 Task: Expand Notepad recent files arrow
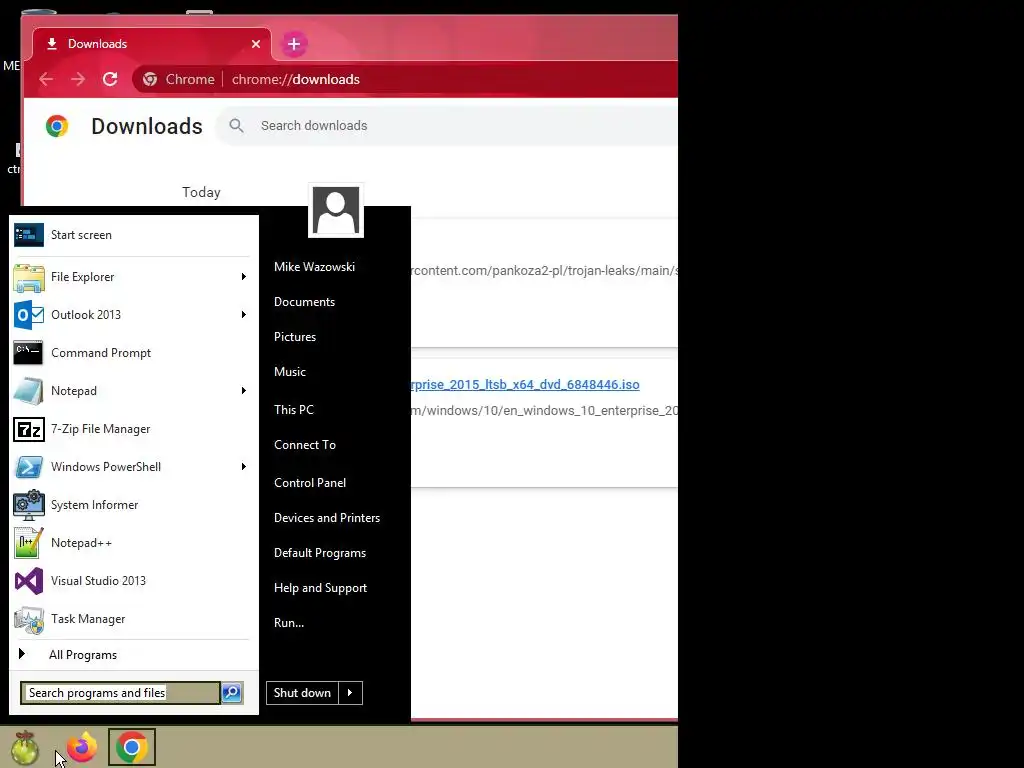244,391
